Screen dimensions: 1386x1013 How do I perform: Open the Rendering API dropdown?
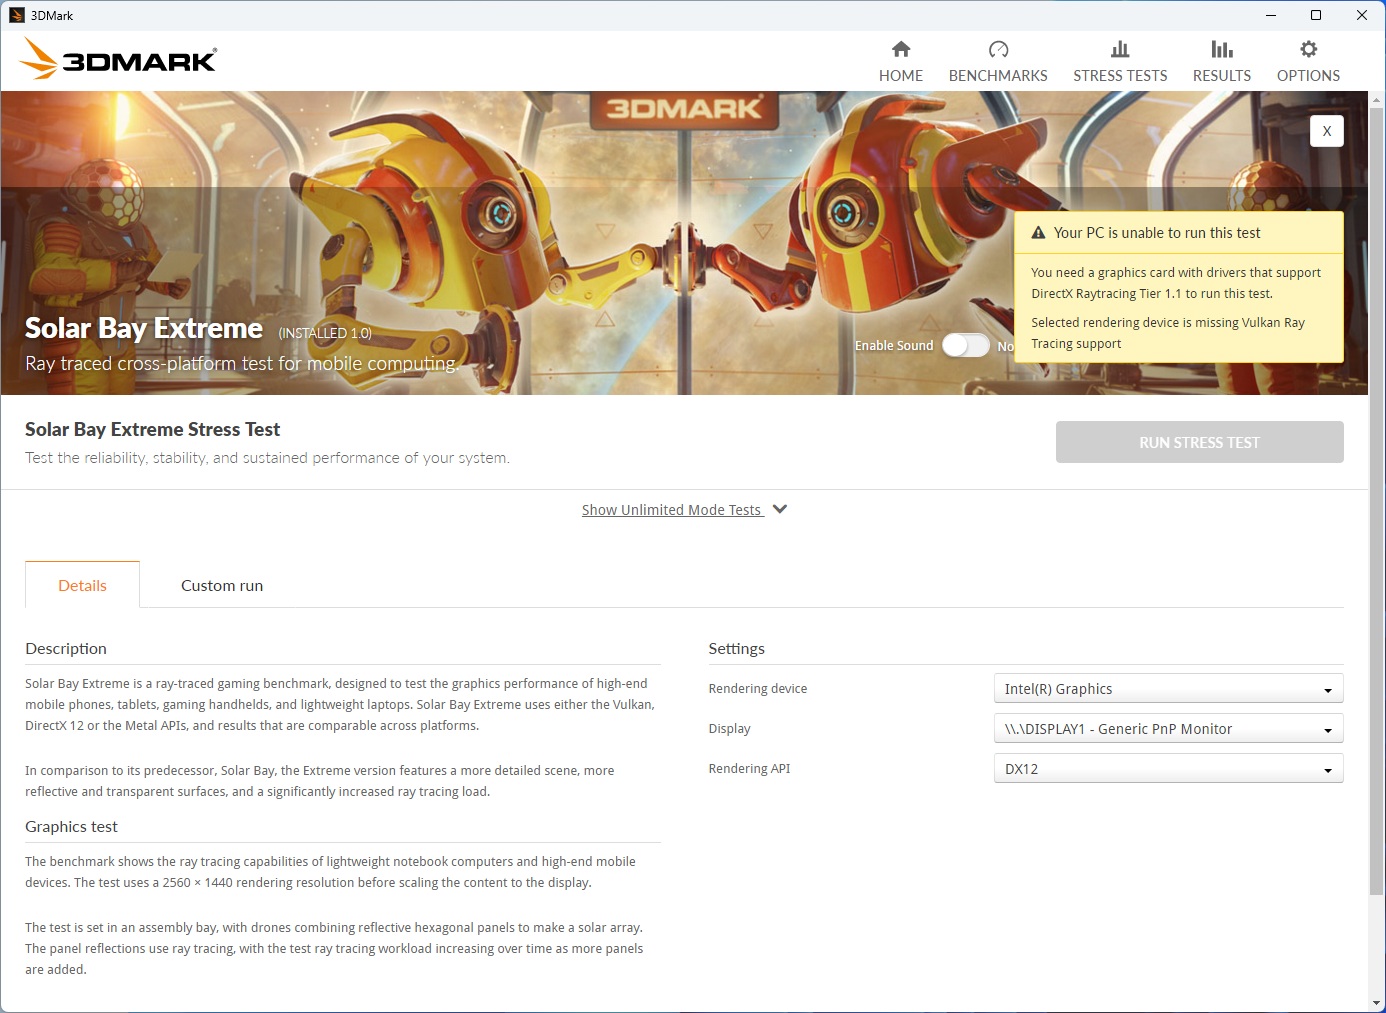coord(1168,769)
